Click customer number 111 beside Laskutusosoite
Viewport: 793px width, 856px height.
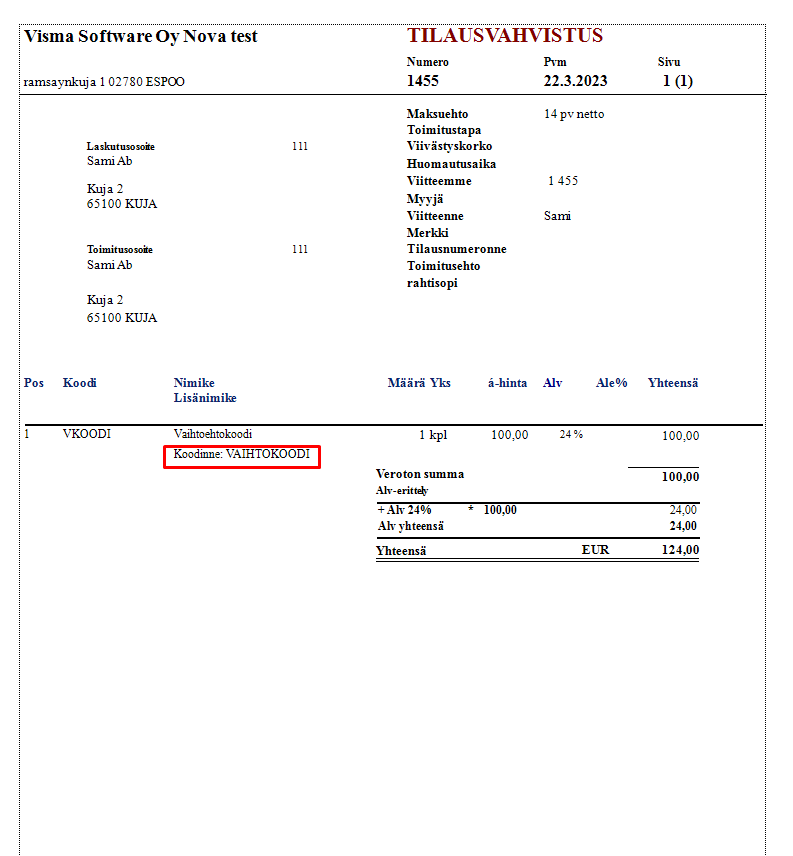click(300, 146)
